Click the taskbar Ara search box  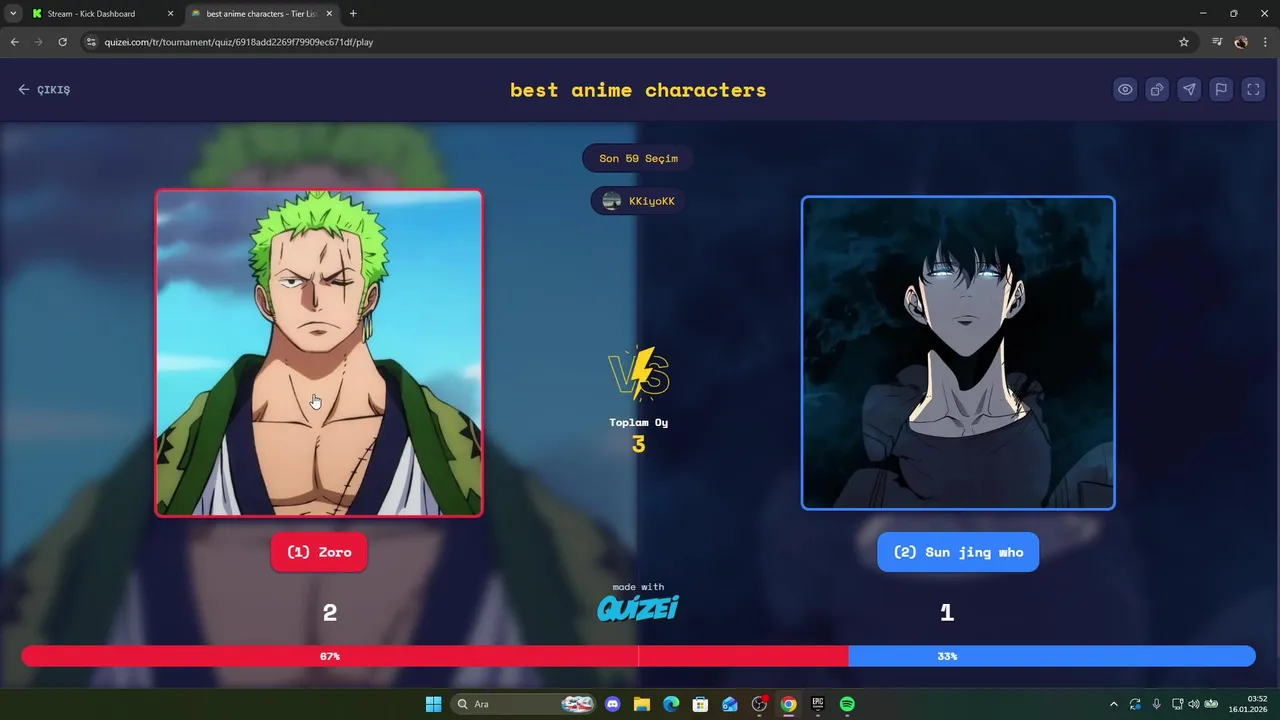[524, 704]
